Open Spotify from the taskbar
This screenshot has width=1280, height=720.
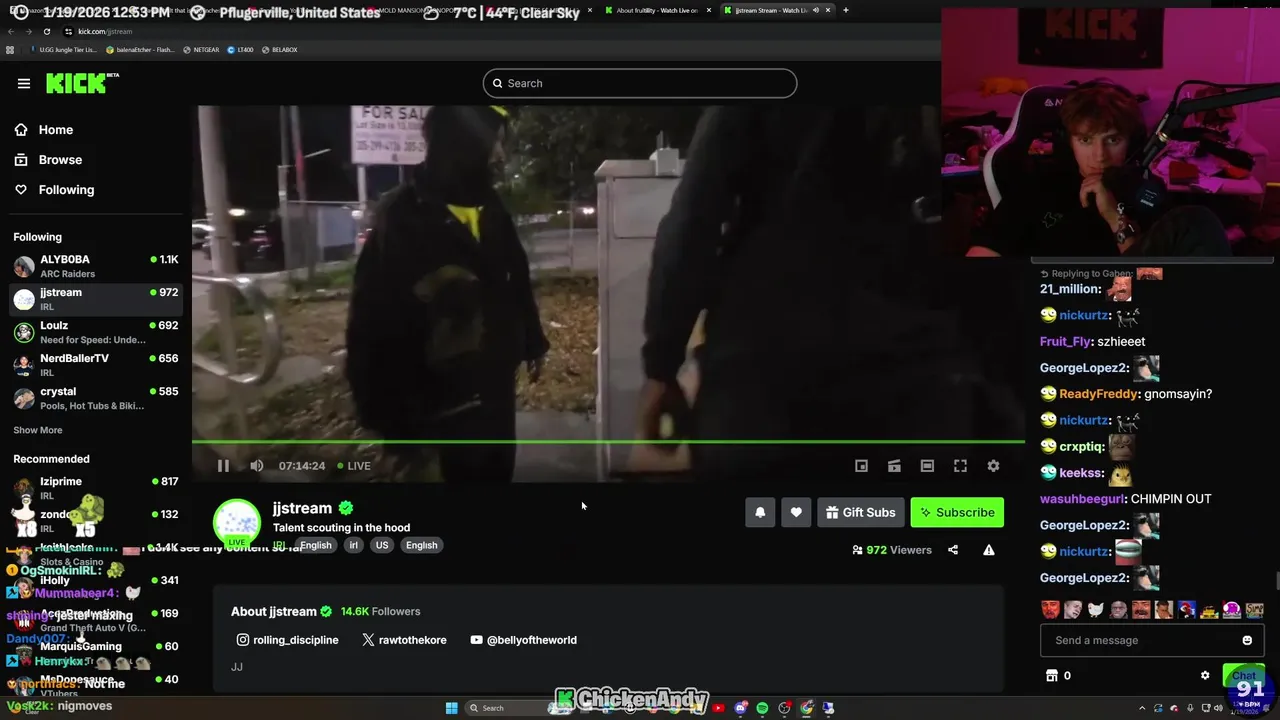tap(763, 708)
